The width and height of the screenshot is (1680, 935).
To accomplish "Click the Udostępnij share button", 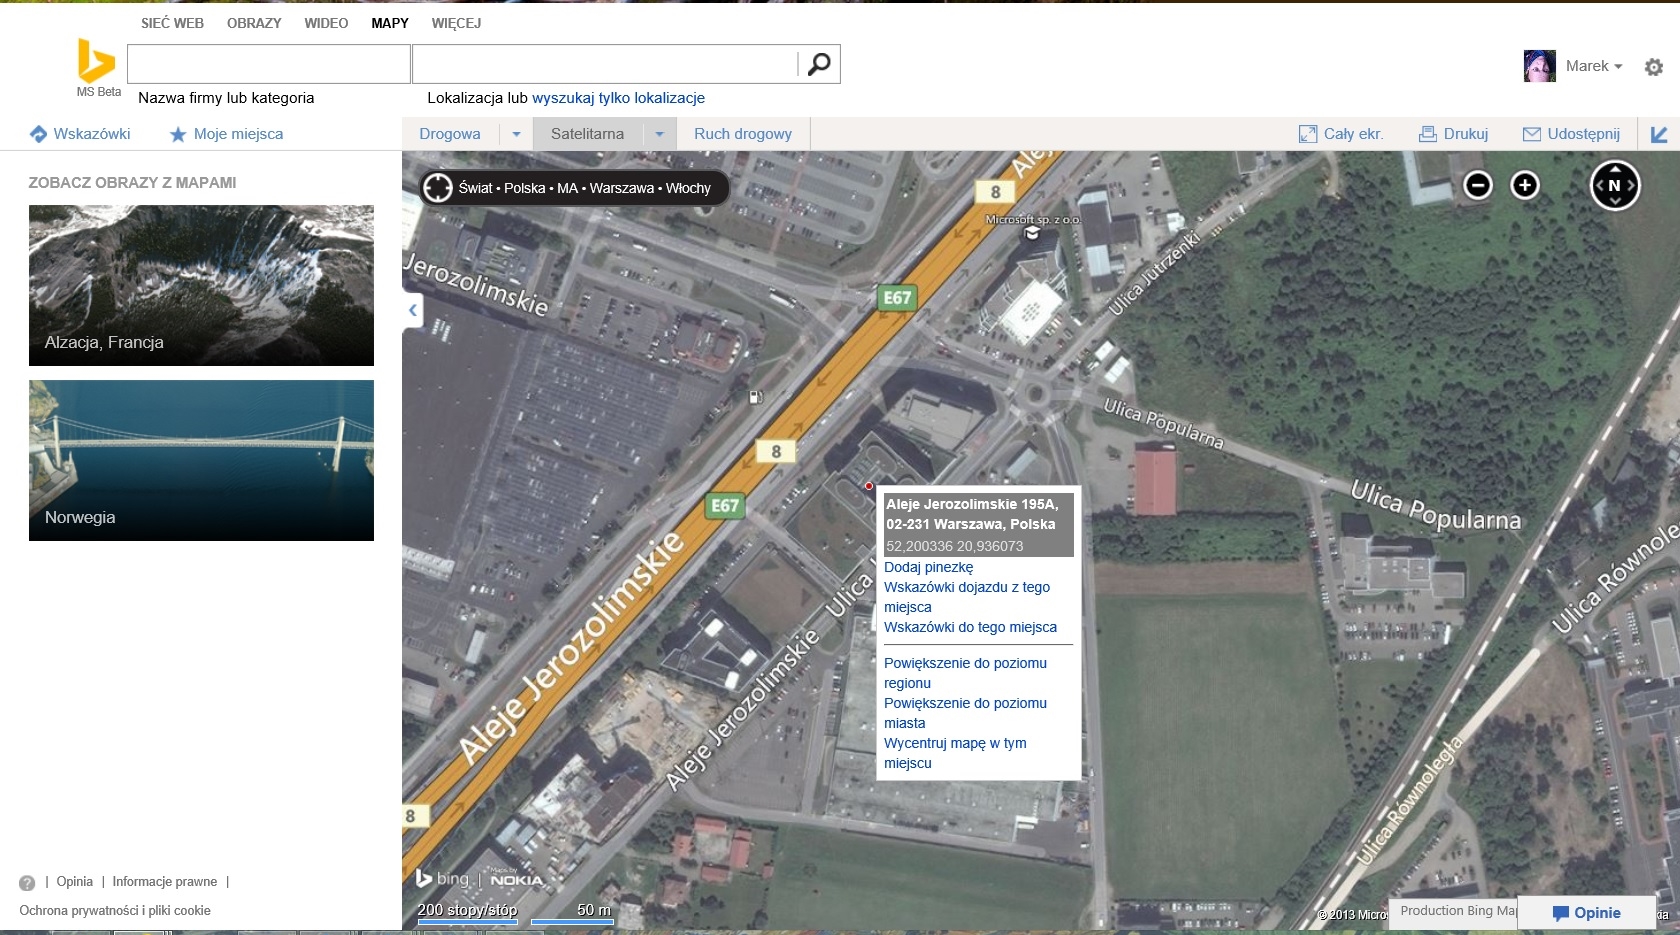I will [1571, 134].
